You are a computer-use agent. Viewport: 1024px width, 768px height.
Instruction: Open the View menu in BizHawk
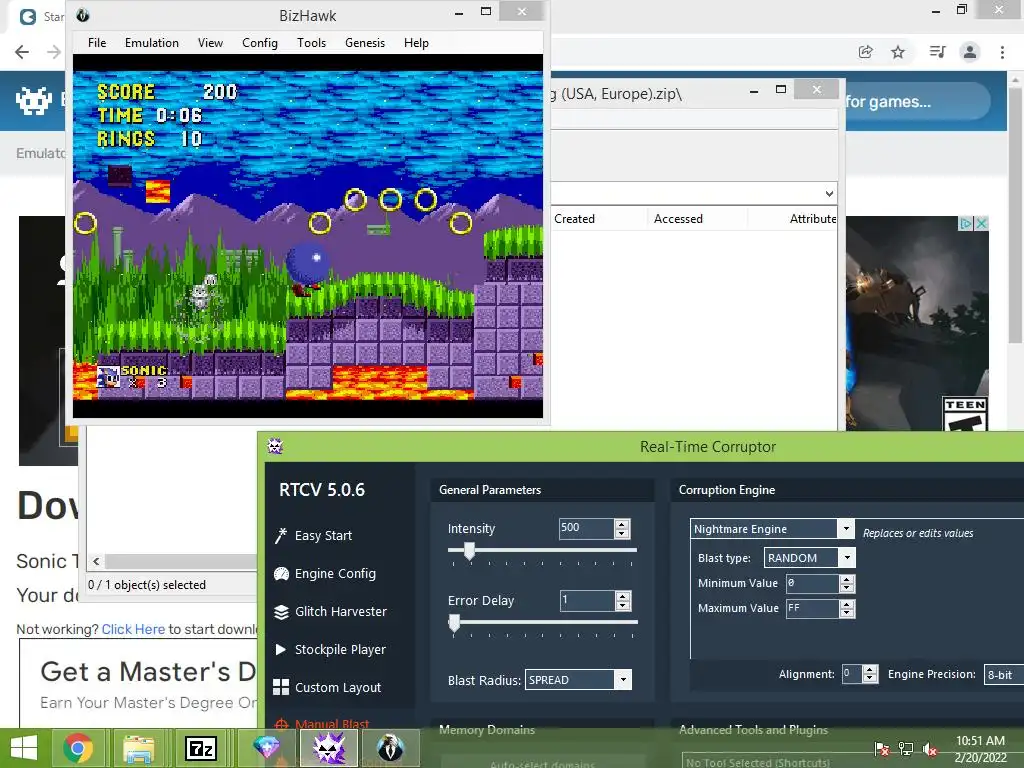click(x=210, y=43)
